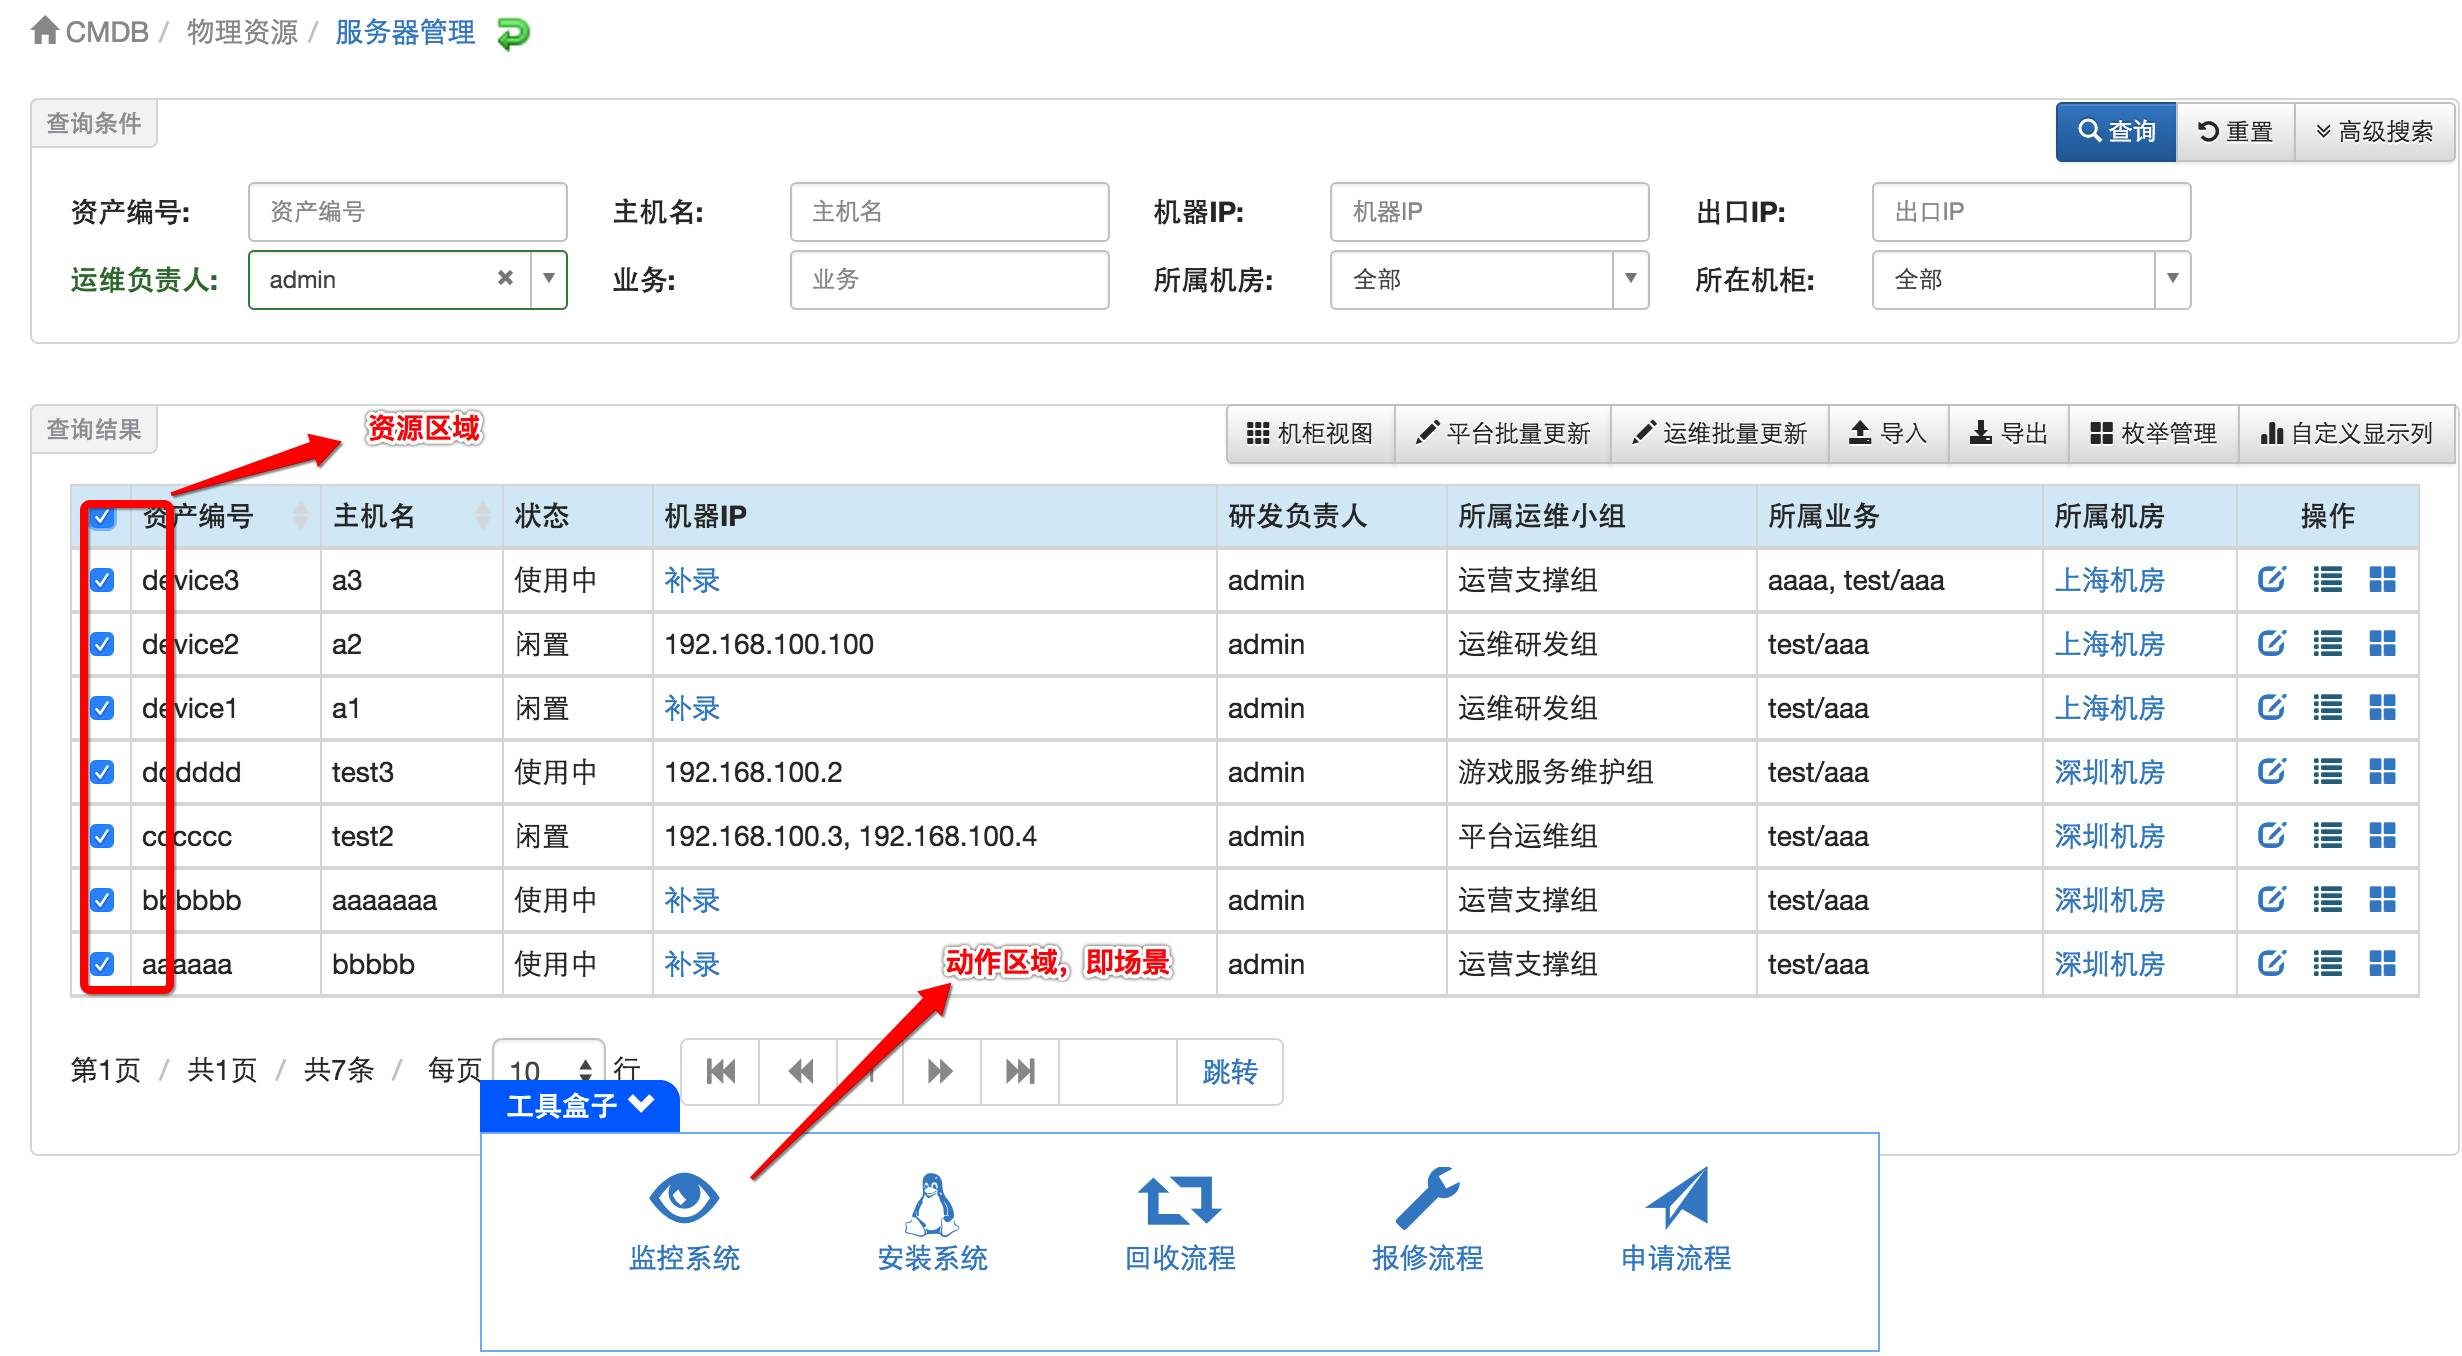Collapse the 工具盒子 panel chevron
The width and height of the screenshot is (2462, 1356).
(641, 1104)
